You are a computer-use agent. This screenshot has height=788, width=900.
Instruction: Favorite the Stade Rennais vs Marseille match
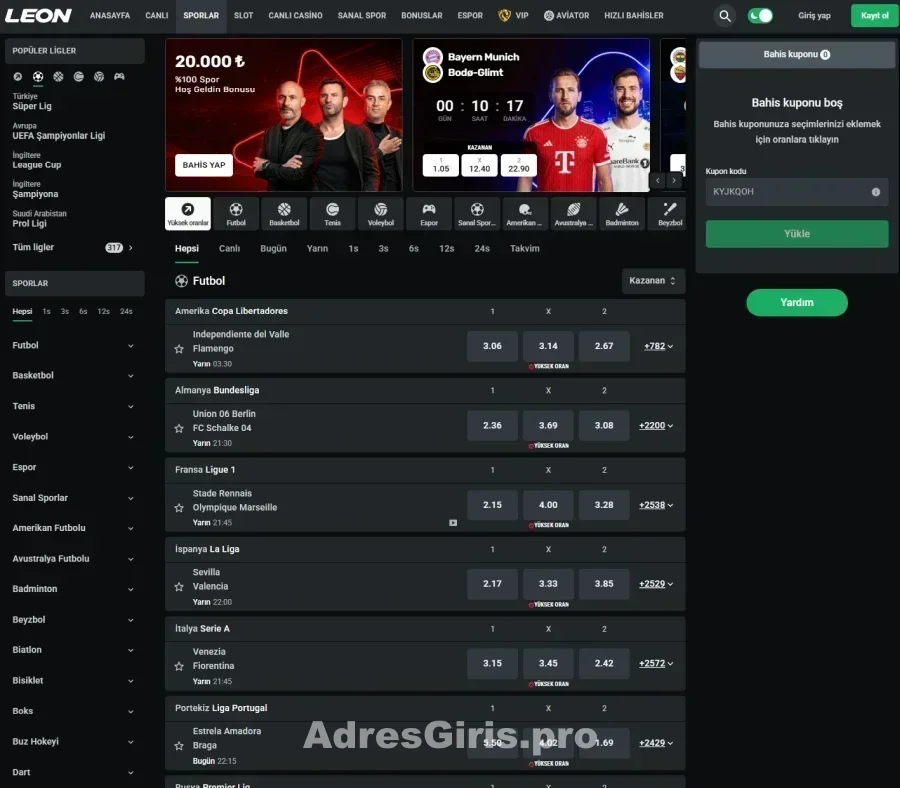pyautogui.click(x=179, y=508)
